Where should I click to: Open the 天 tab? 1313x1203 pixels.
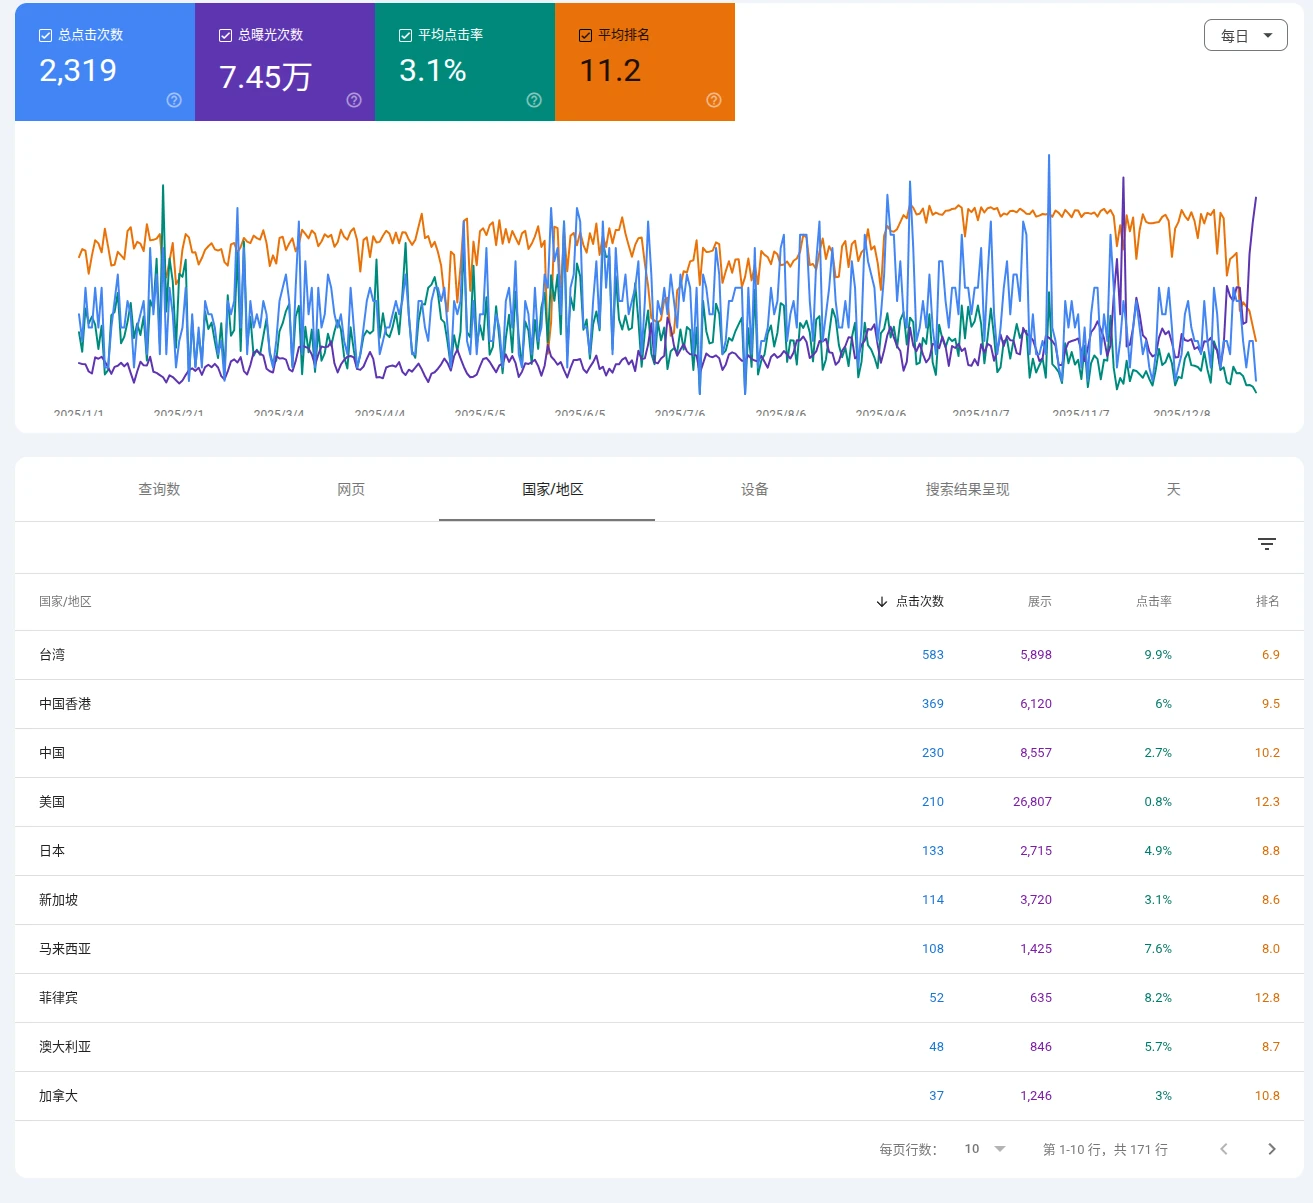pos(1174,489)
